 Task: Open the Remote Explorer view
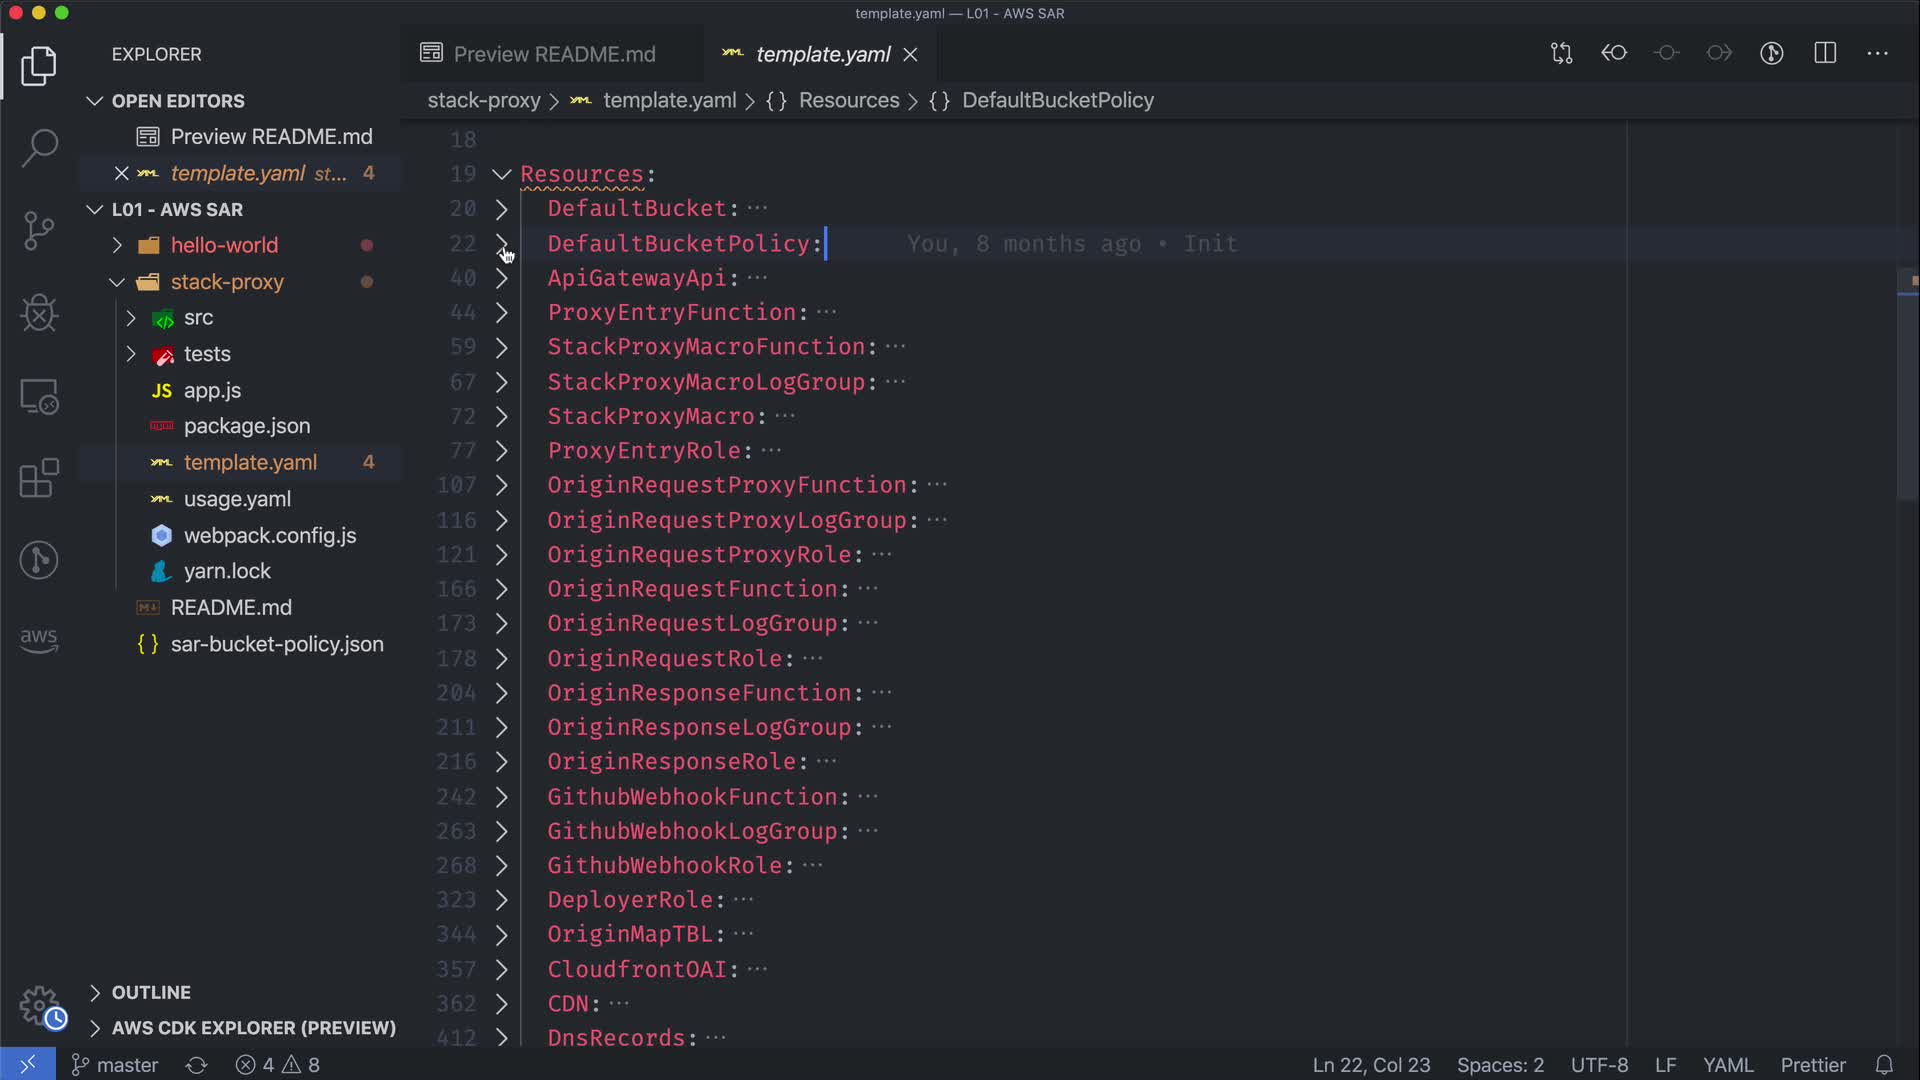click(39, 397)
